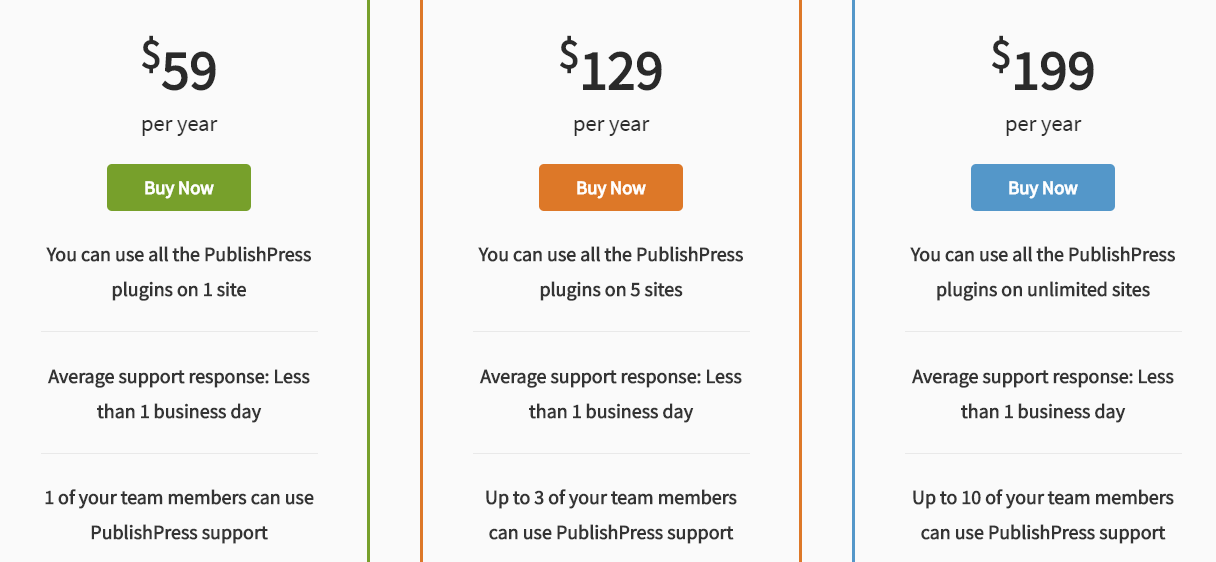Click the dollar sign next to 199

click(1000, 55)
